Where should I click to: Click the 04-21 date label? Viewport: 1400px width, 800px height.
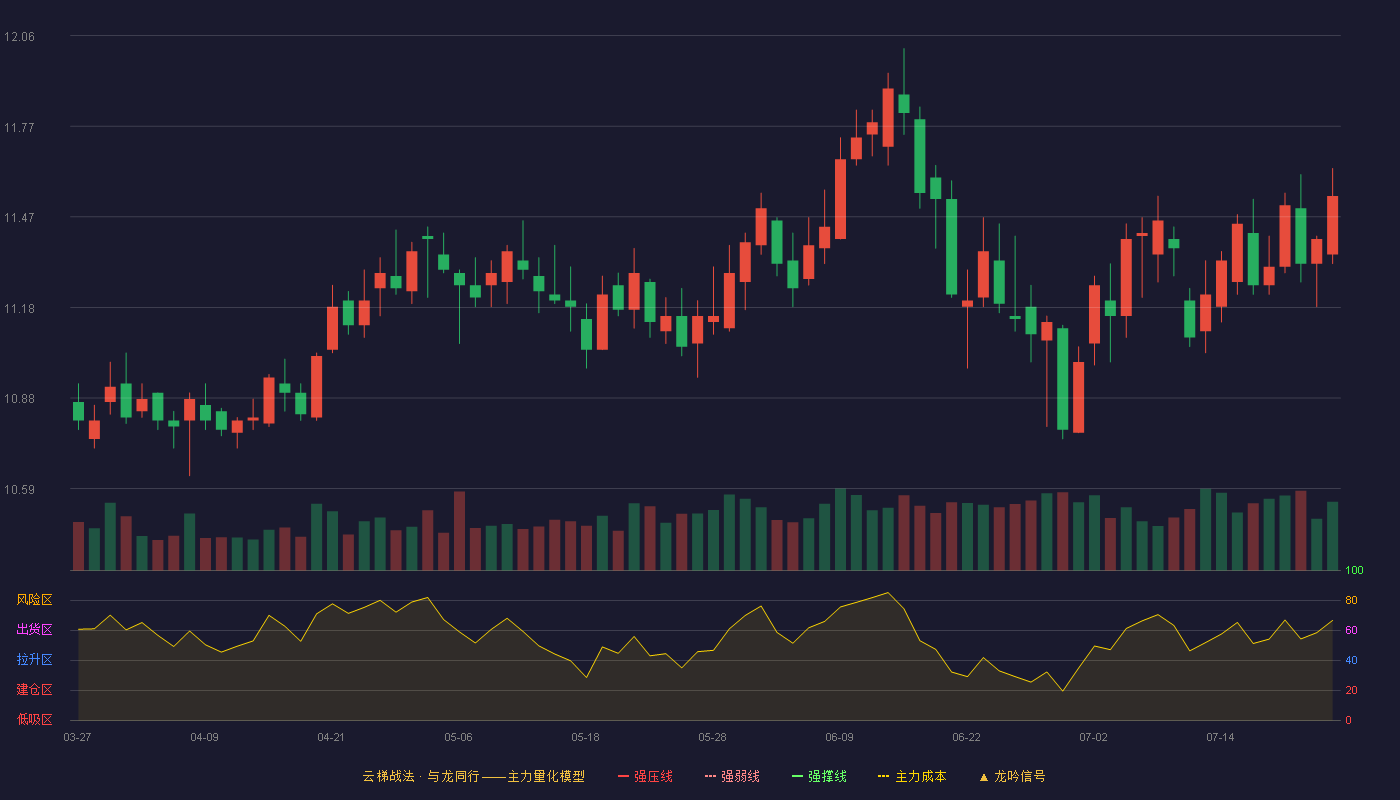(x=332, y=737)
